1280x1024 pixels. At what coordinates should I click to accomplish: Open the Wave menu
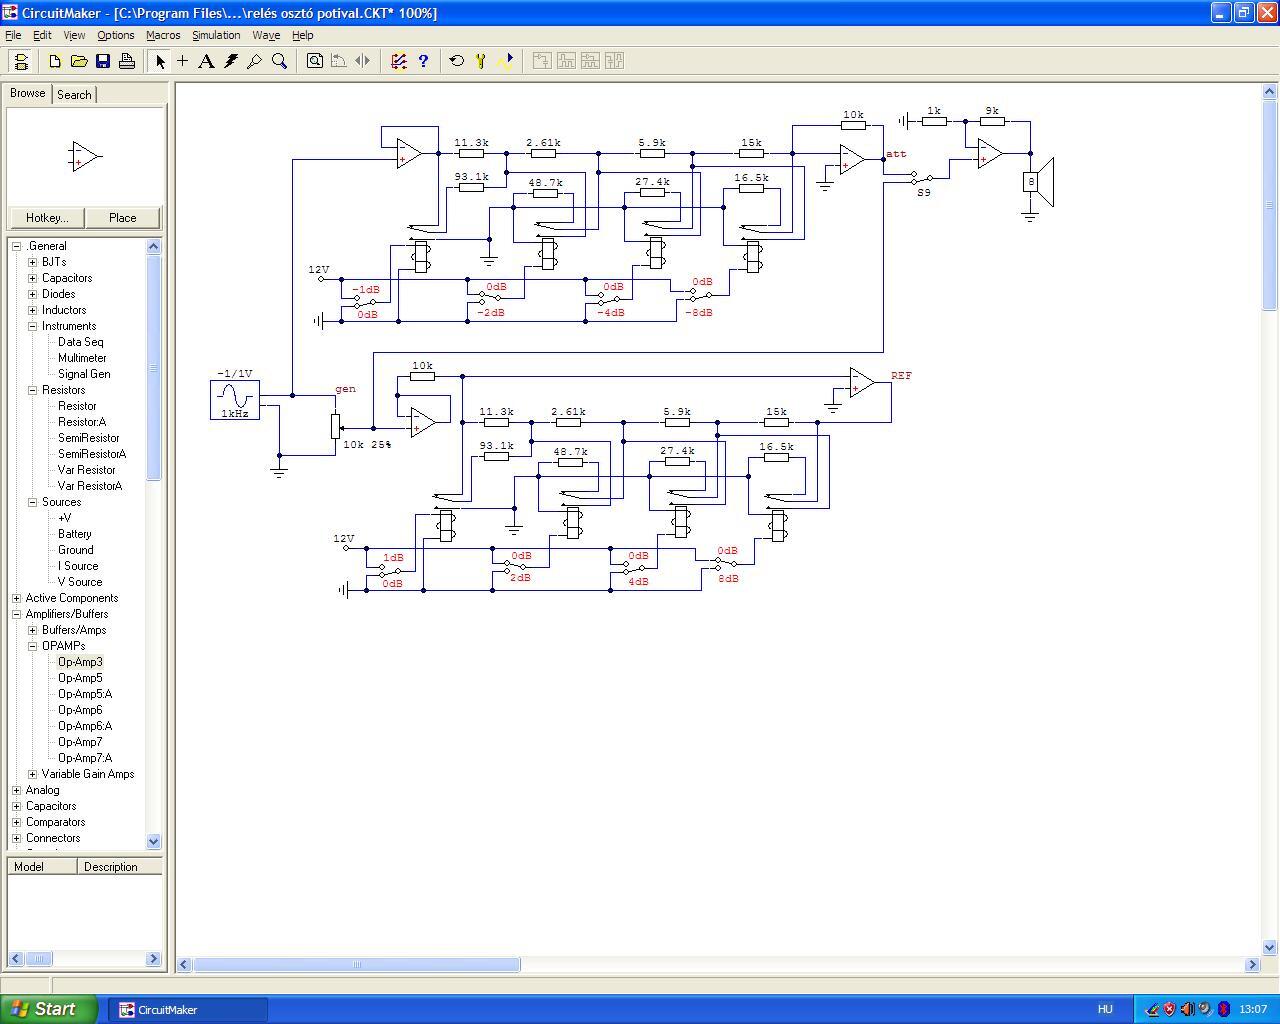266,35
